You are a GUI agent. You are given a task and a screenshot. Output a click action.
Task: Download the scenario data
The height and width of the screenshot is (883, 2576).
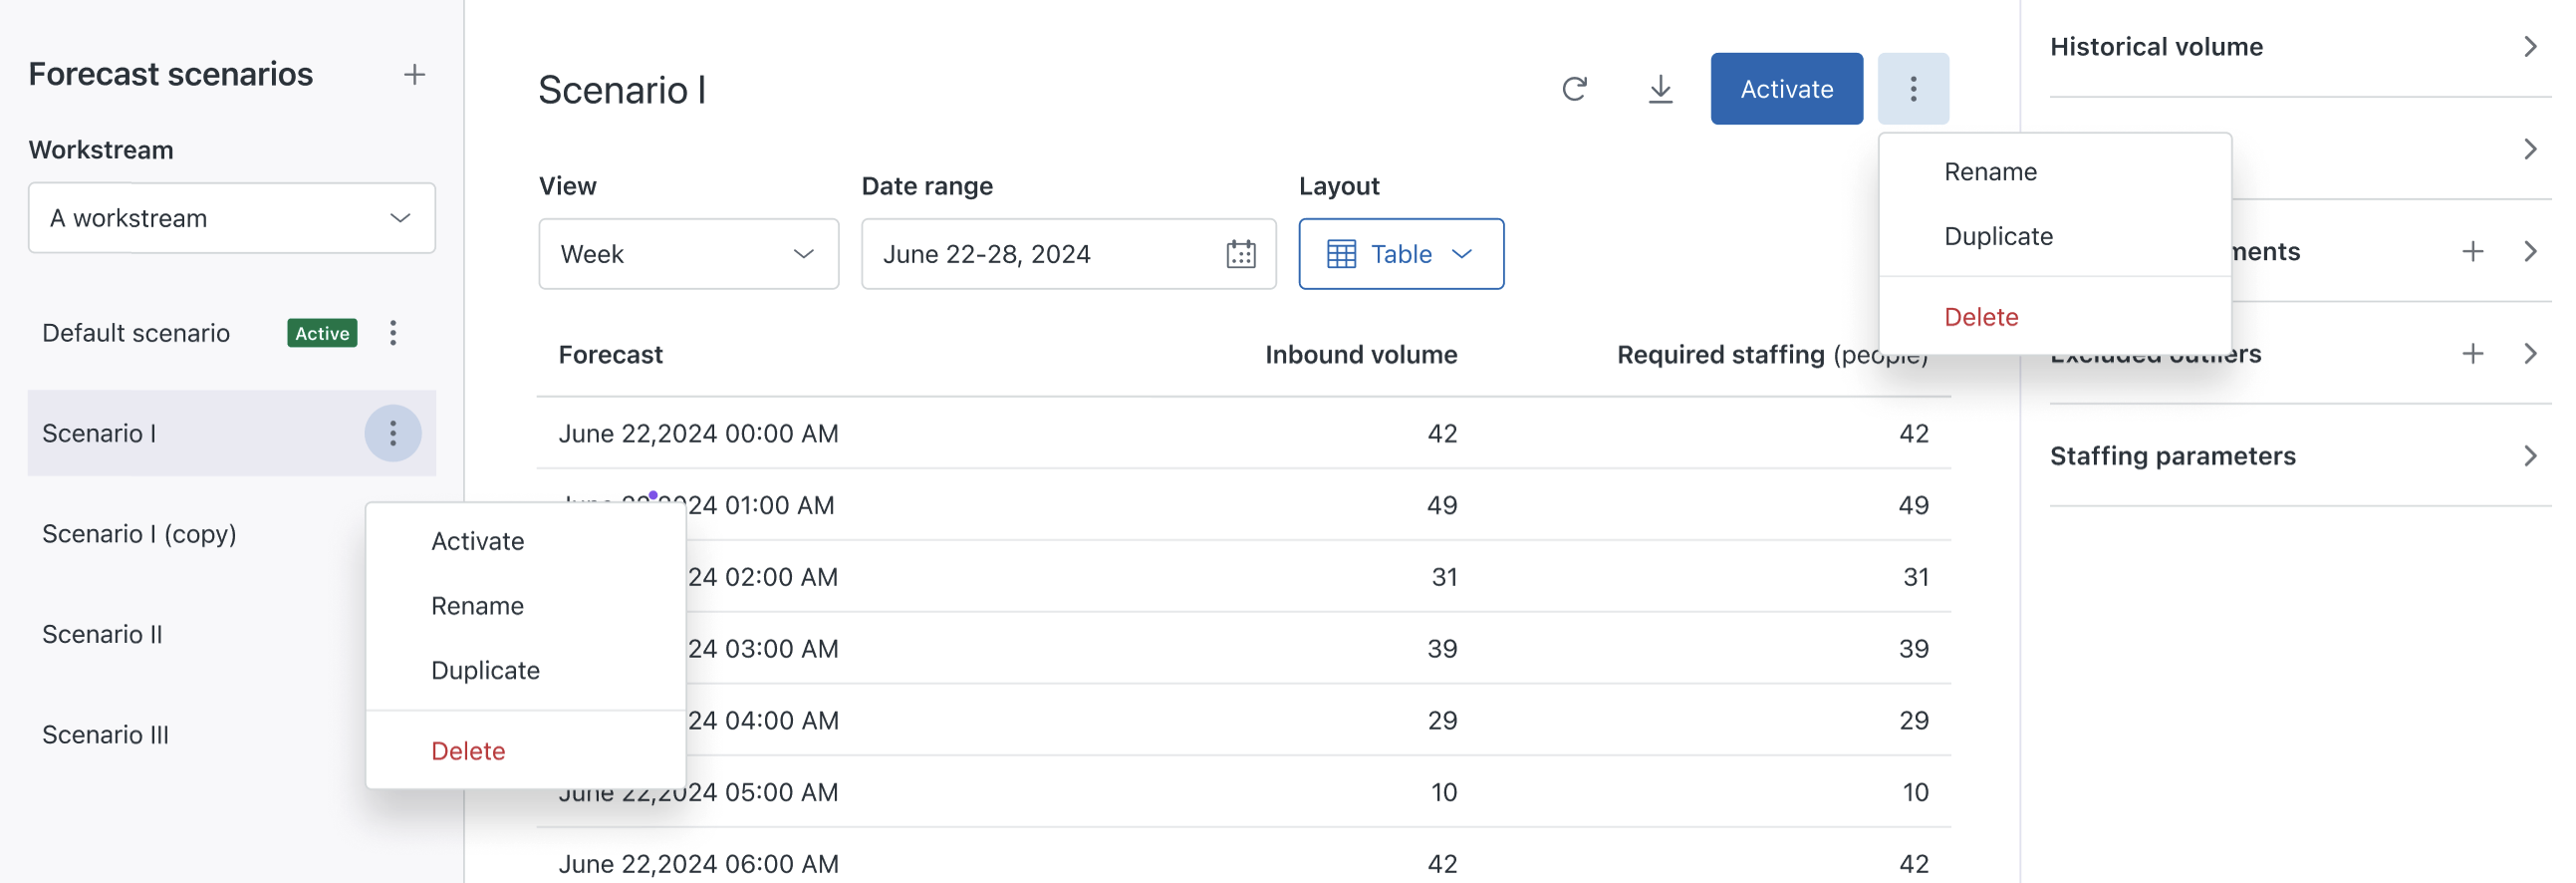(1660, 89)
